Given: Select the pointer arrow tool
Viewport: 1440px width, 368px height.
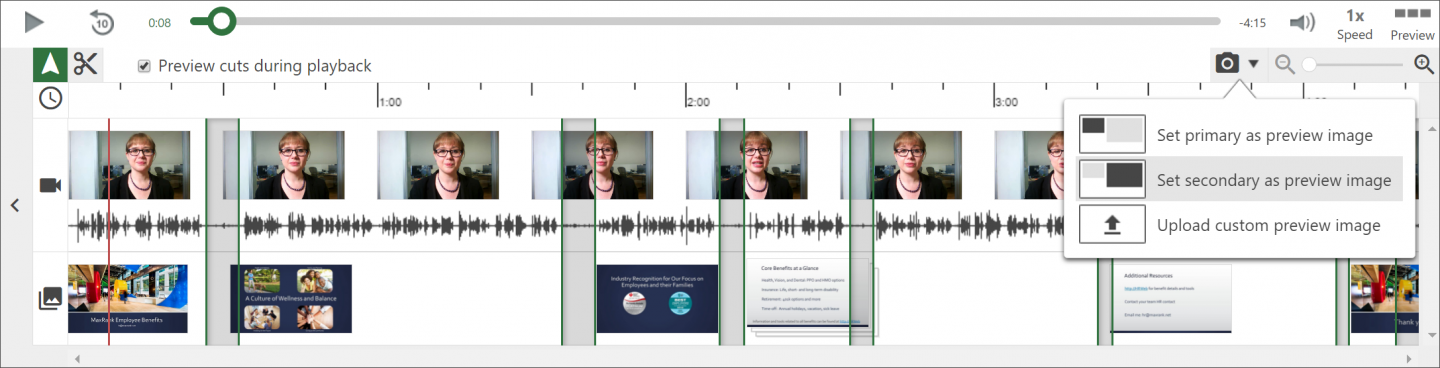Looking at the screenshot, I should (50, 65).
